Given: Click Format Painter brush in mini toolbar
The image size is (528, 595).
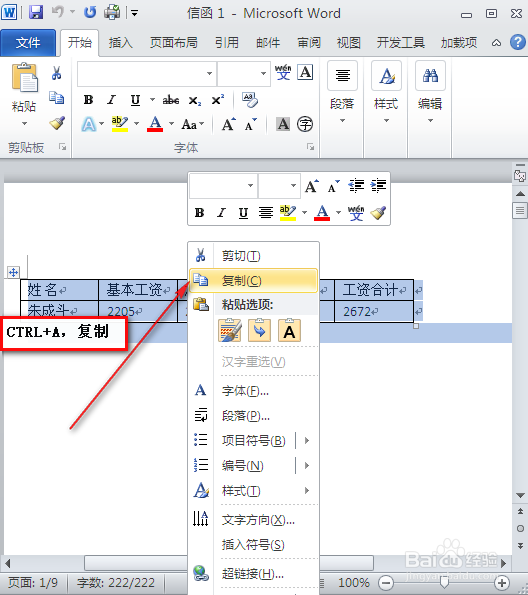Looking at the screenshot, I should point(378,212).
